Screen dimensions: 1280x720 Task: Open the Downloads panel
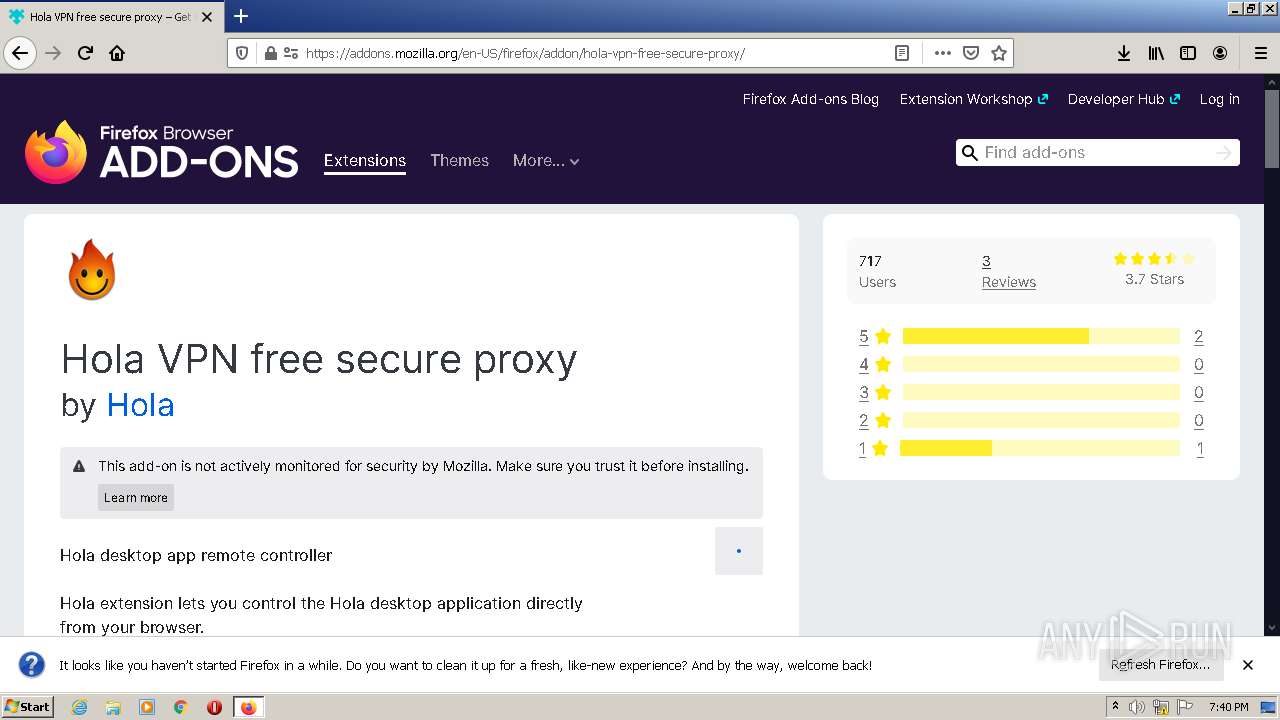1124,53
